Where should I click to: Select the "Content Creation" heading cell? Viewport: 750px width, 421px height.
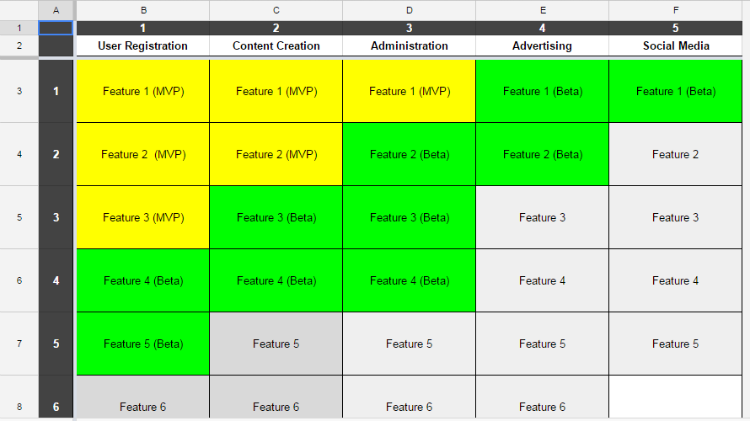tap(276, 46)
